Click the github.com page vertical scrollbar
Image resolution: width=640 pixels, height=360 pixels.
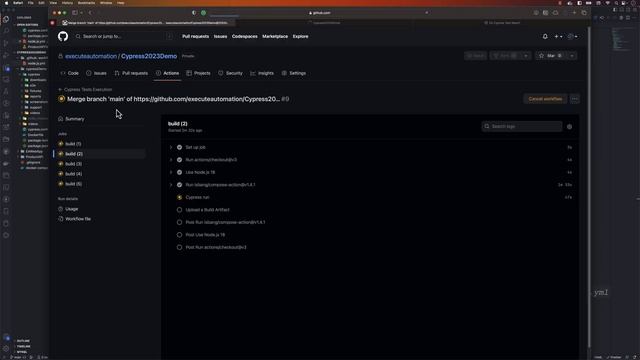coord(589,188)
